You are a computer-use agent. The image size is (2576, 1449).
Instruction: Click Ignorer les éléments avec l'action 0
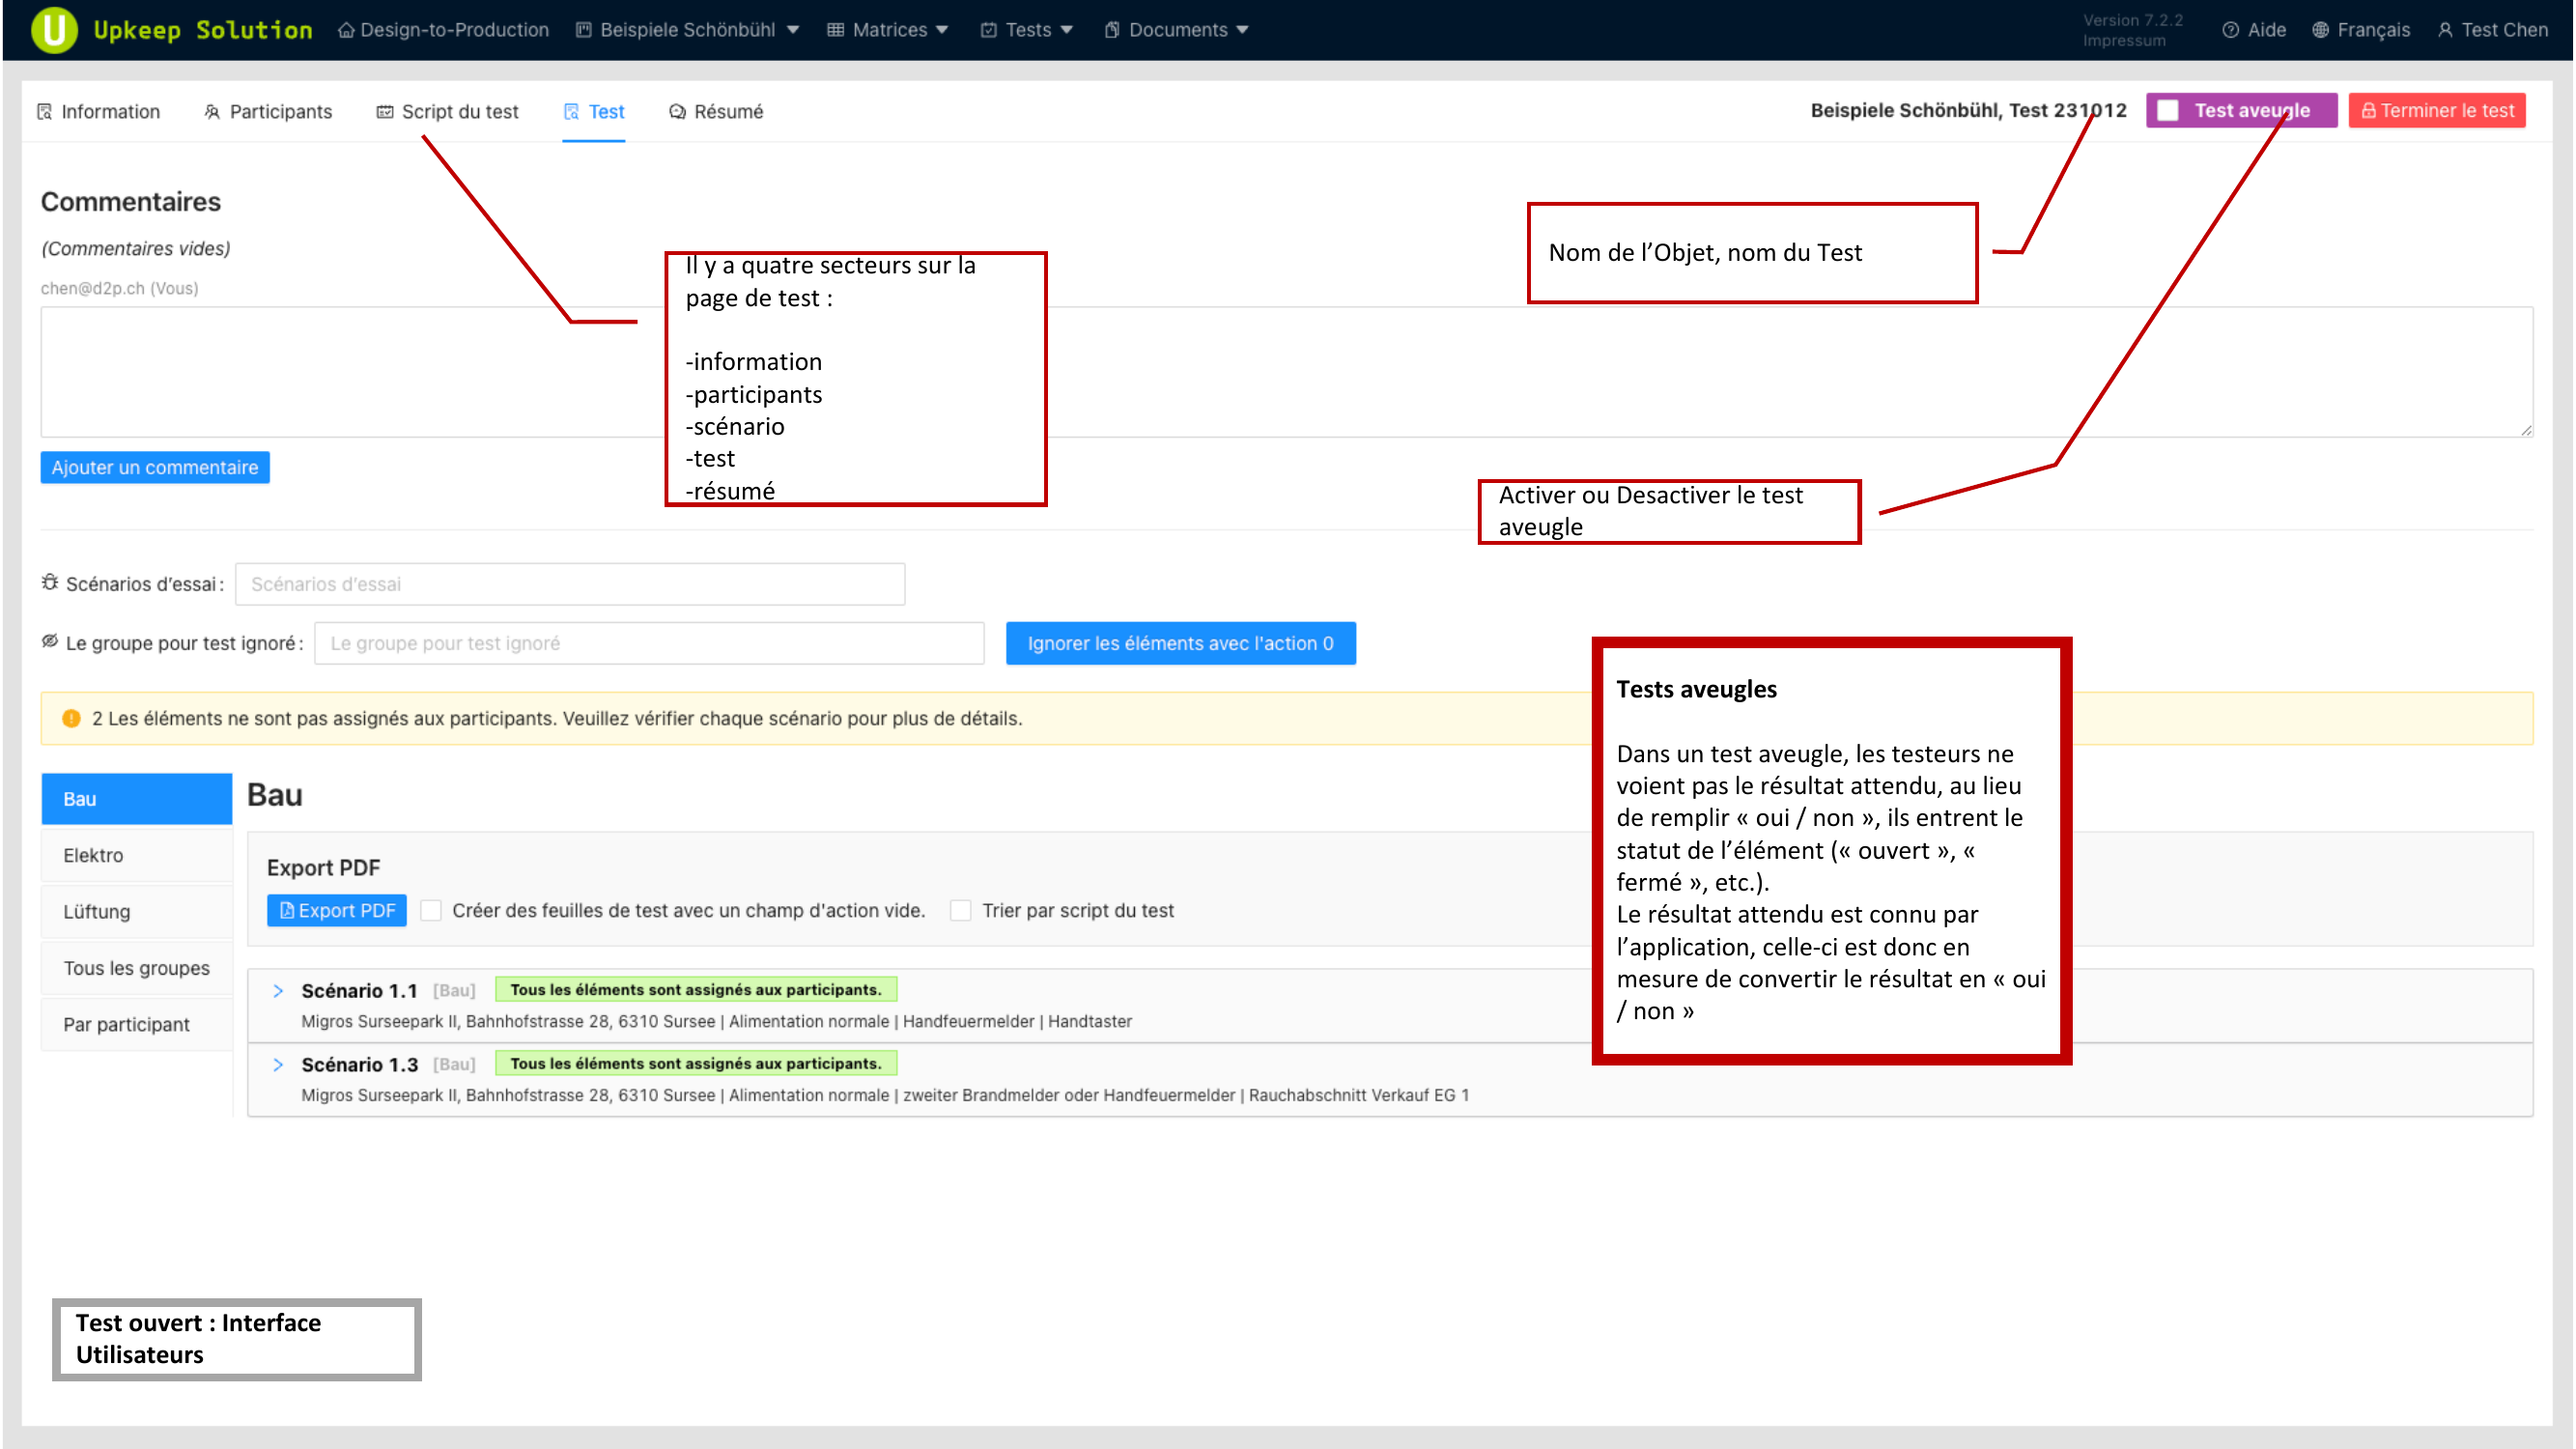(x=1180, y=643)
